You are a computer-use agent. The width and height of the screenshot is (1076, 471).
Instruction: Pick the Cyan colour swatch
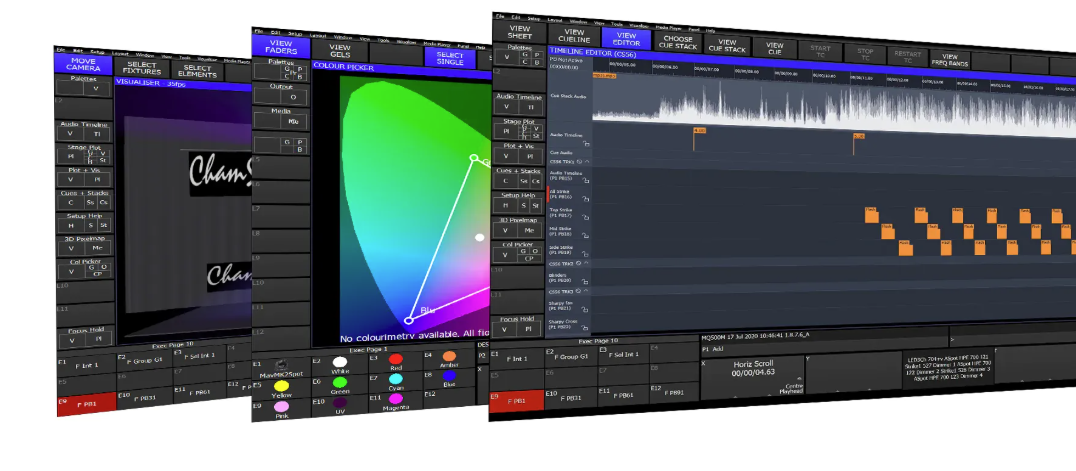tap(396, 379)
